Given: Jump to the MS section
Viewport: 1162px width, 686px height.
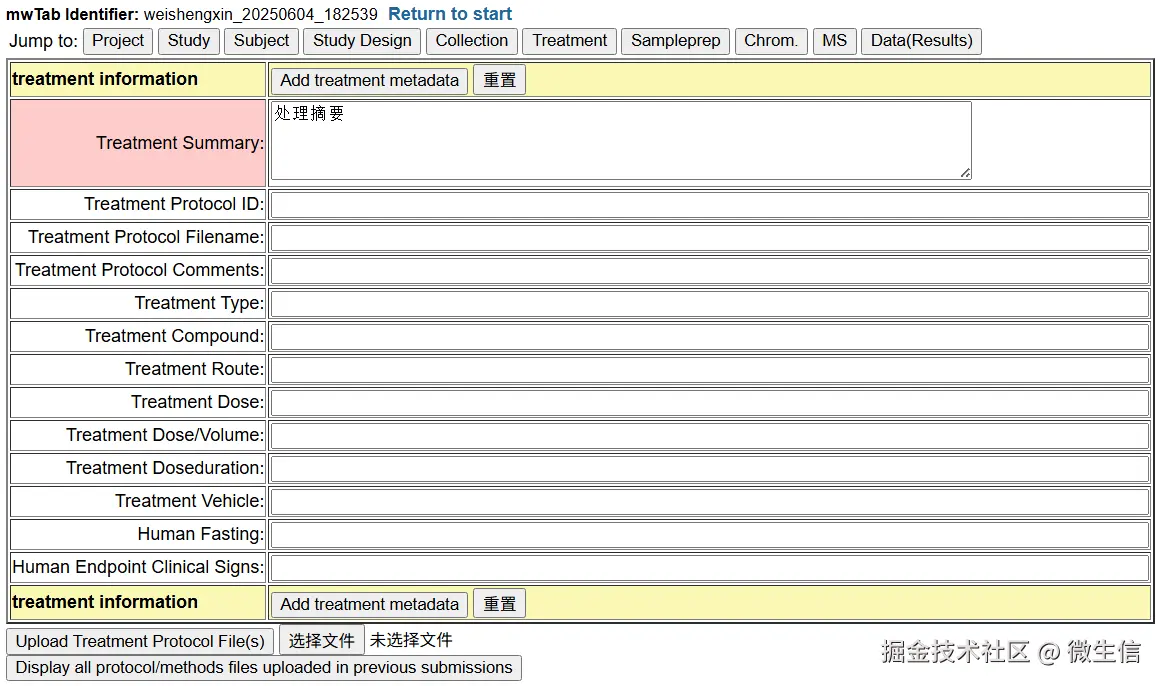Looking at the screenshot, I should point(834,41).
